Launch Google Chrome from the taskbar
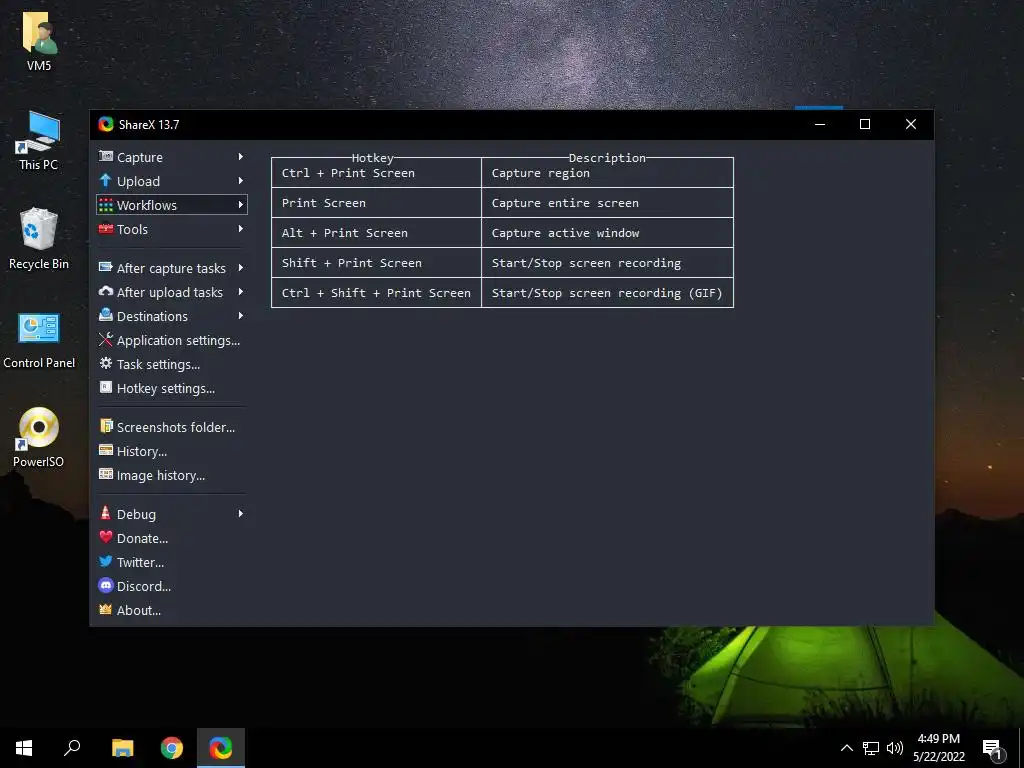Viewport: 1024px width, 768px height. pyautogui.click(x=172, y=748)
